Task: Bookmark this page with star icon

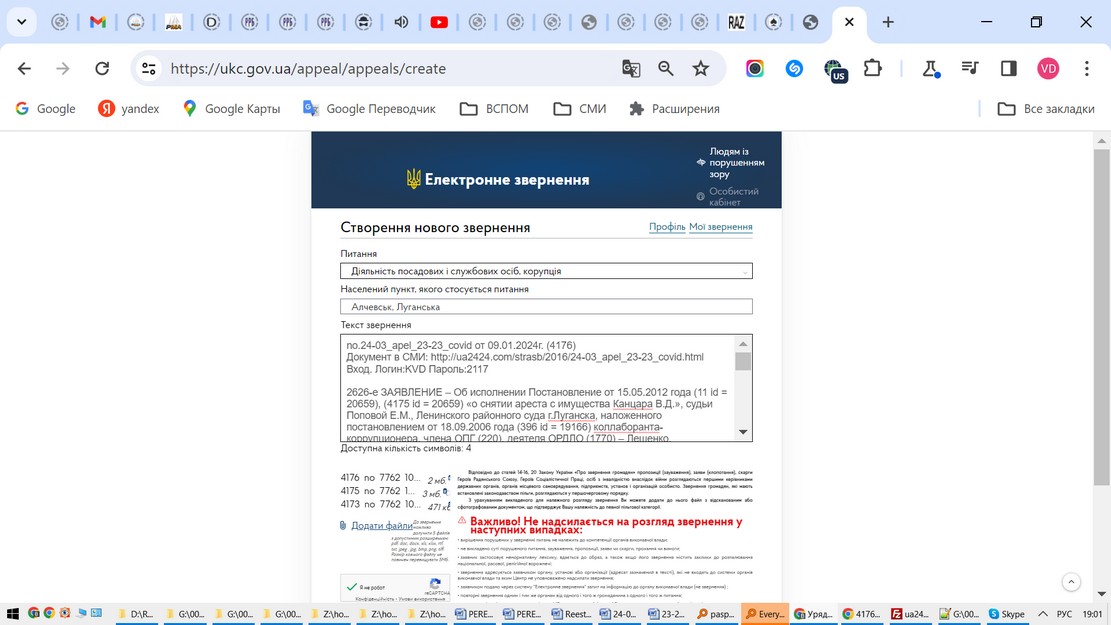Action: pos(701,69)
